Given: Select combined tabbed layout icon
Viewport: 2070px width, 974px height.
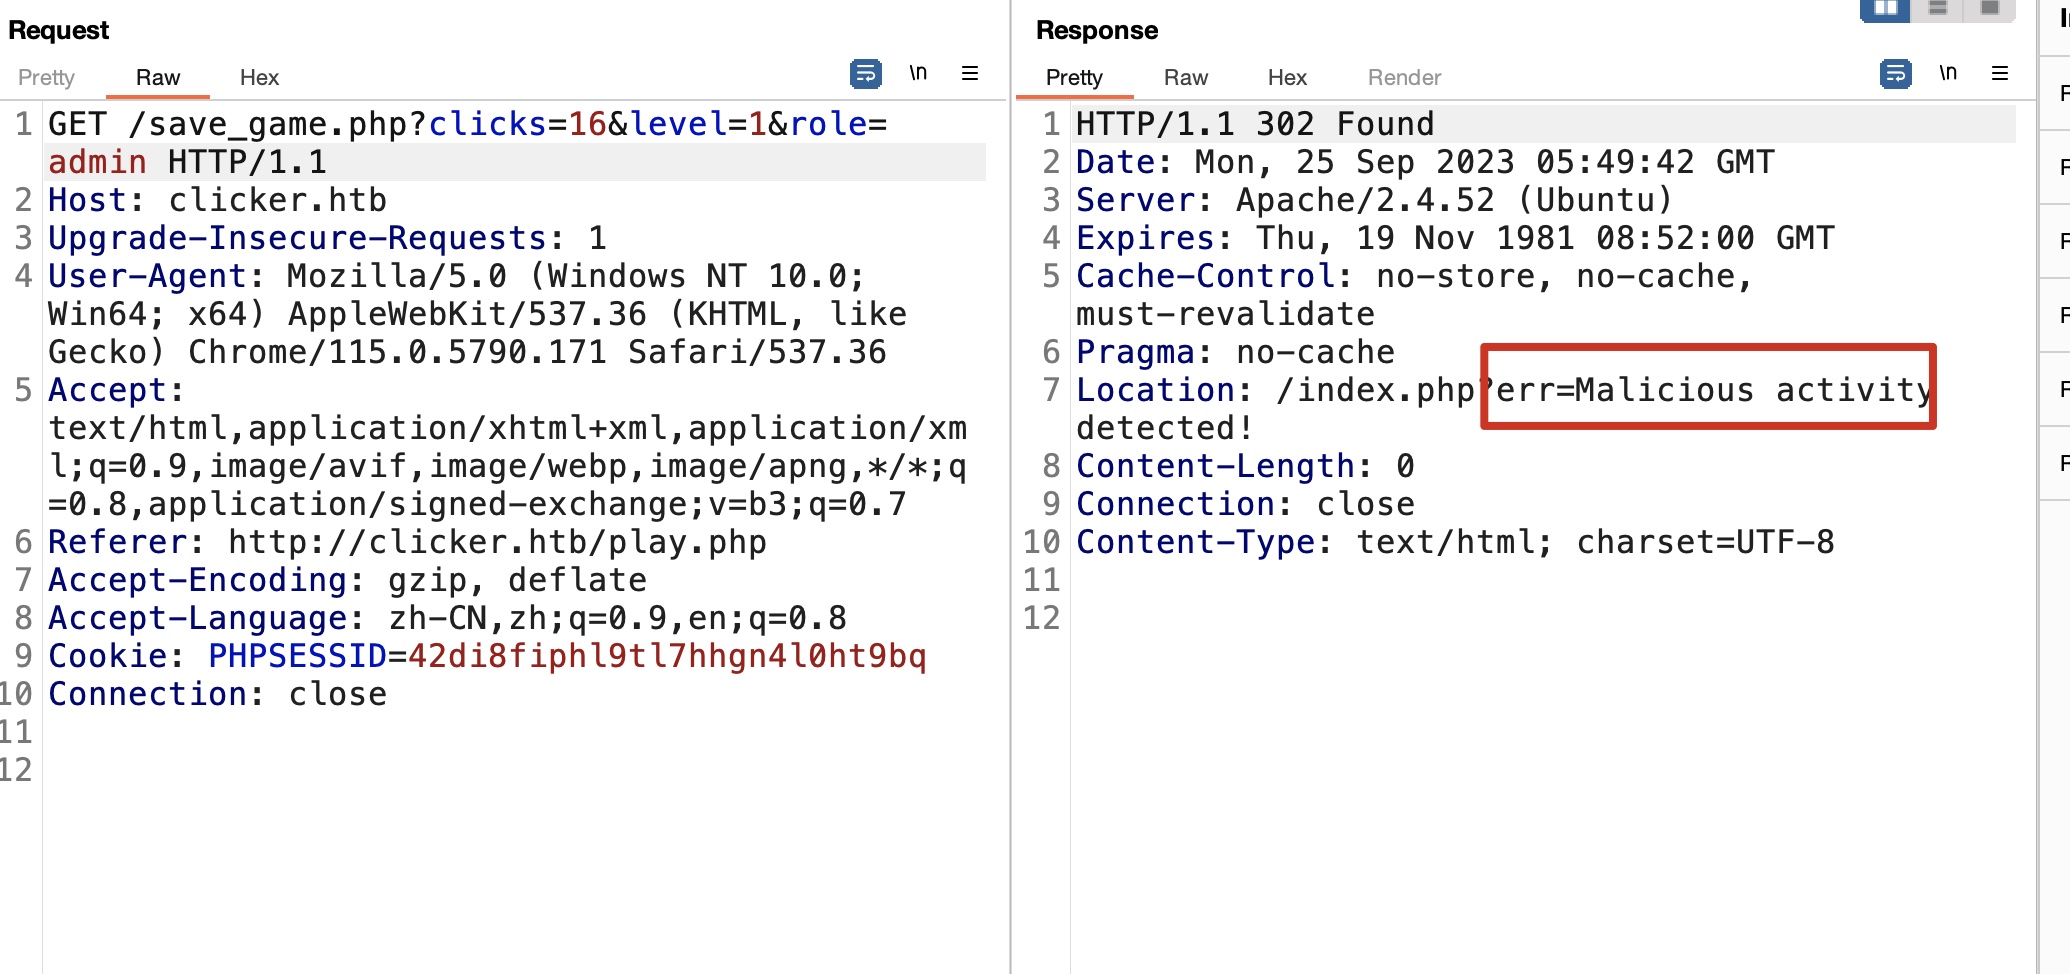Looking at the screenshot, I should point(1990,9).
